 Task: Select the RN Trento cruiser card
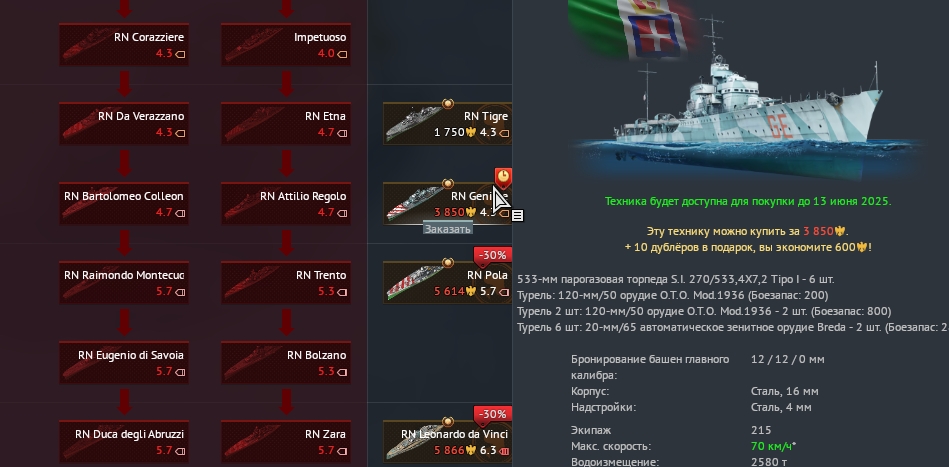click(286, 282)
